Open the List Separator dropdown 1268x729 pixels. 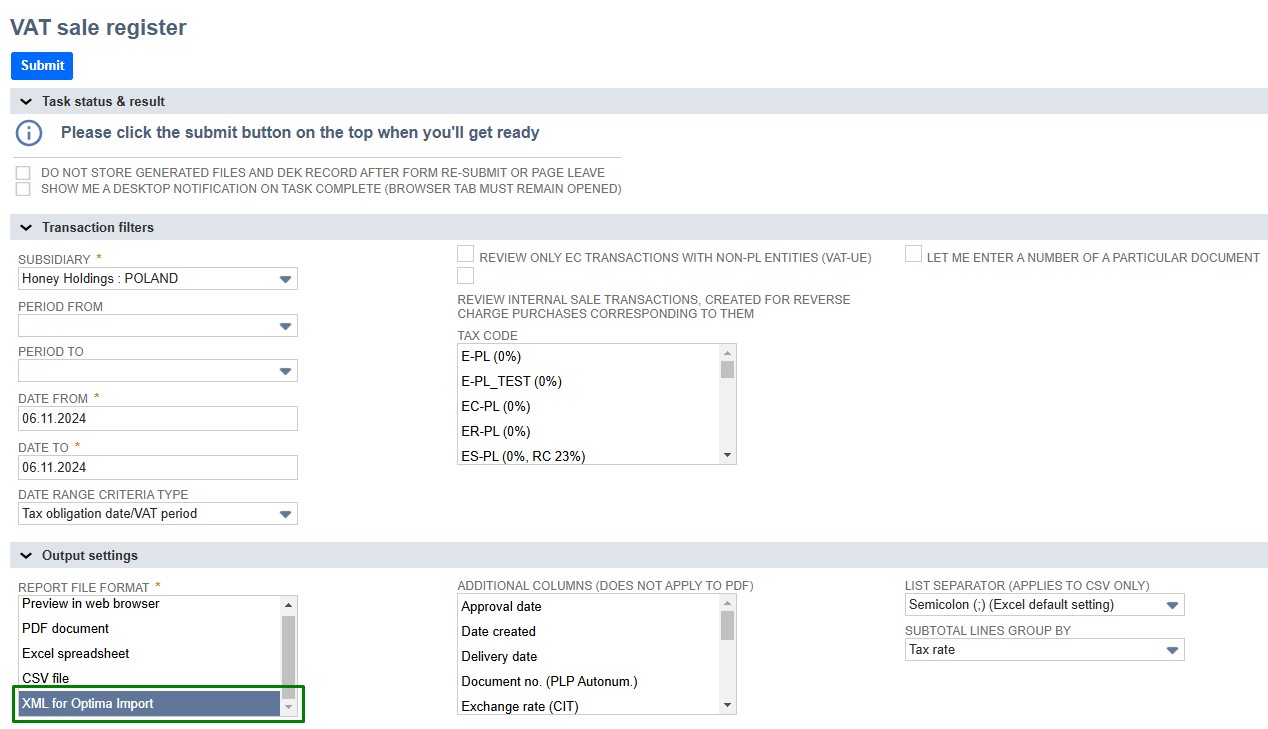click(1044, 605)
